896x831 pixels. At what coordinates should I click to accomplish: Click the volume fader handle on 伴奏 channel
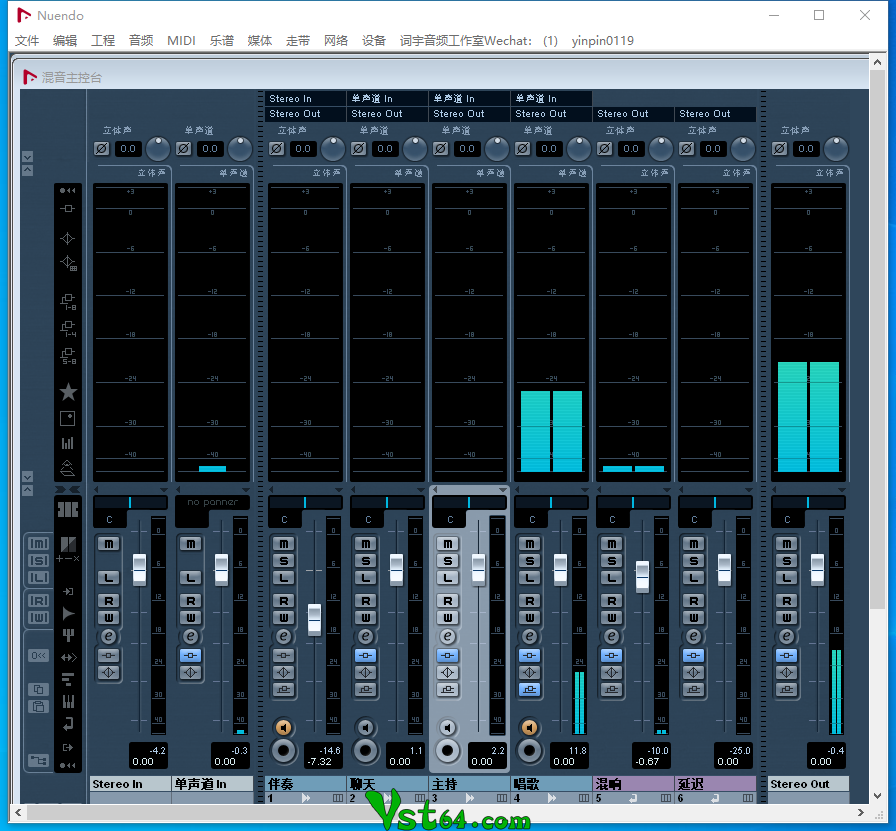314,620
